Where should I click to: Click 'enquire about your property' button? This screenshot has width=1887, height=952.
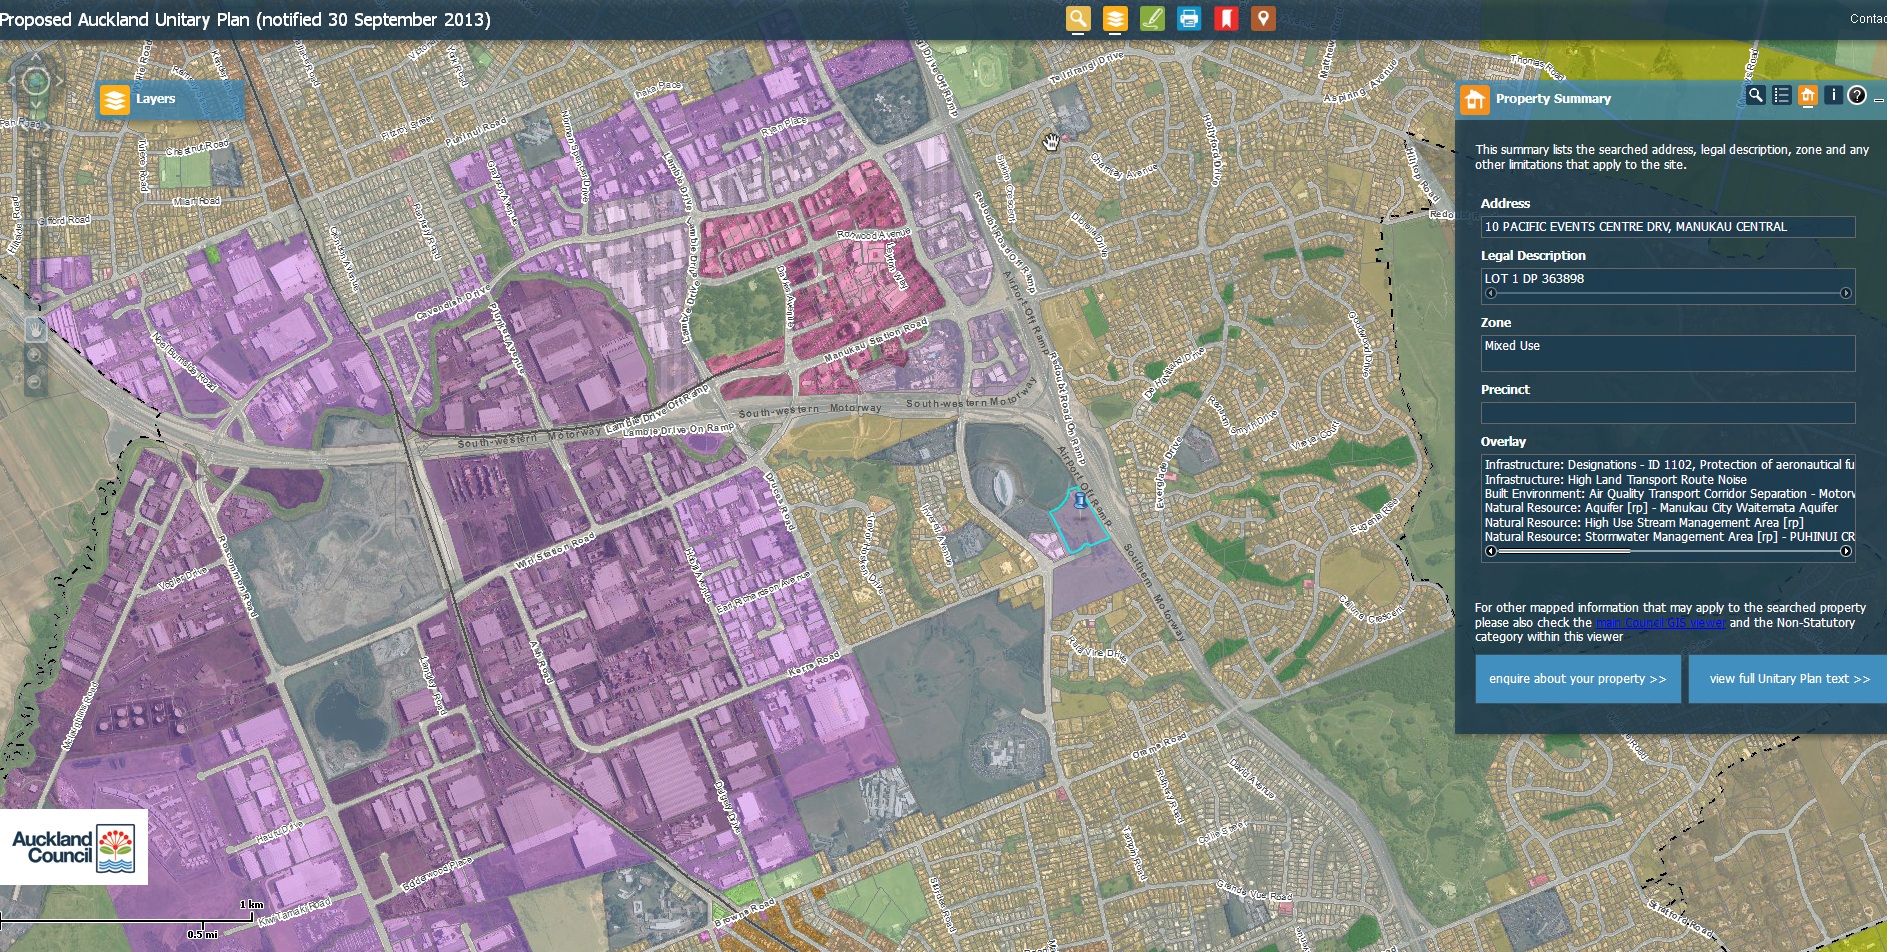1577,679
